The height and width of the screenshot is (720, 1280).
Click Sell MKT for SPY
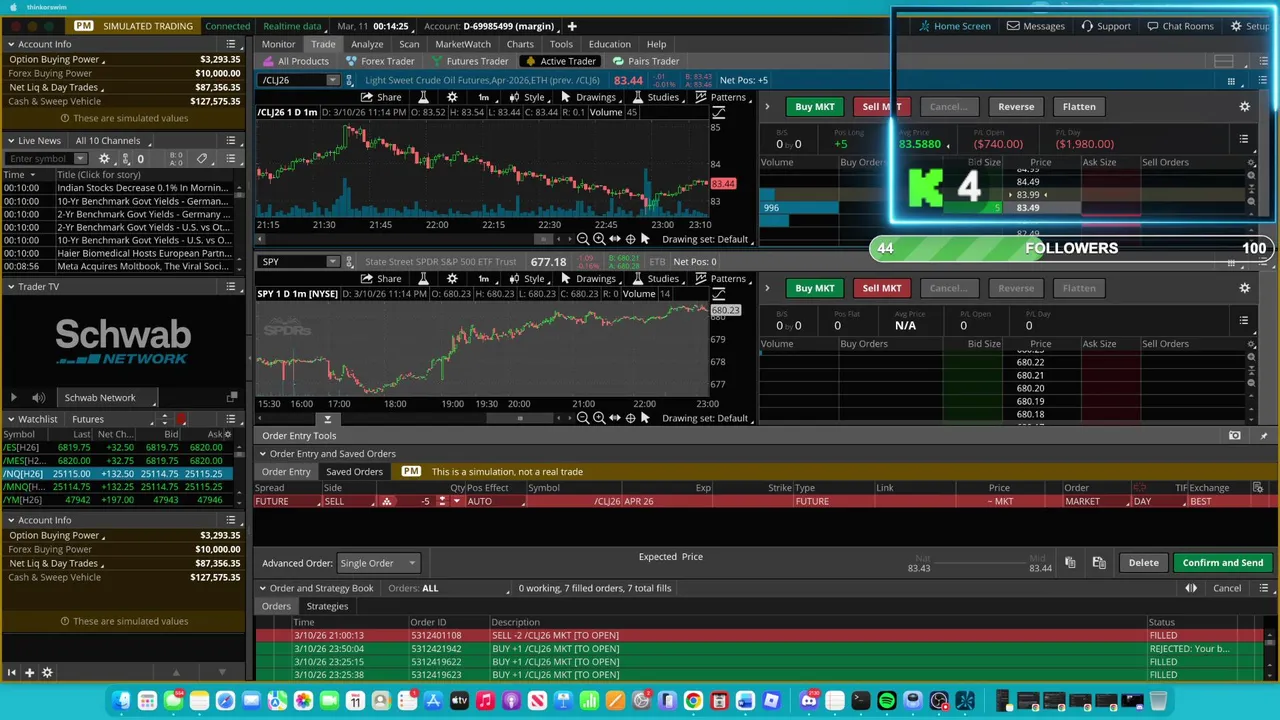(881, 289)
